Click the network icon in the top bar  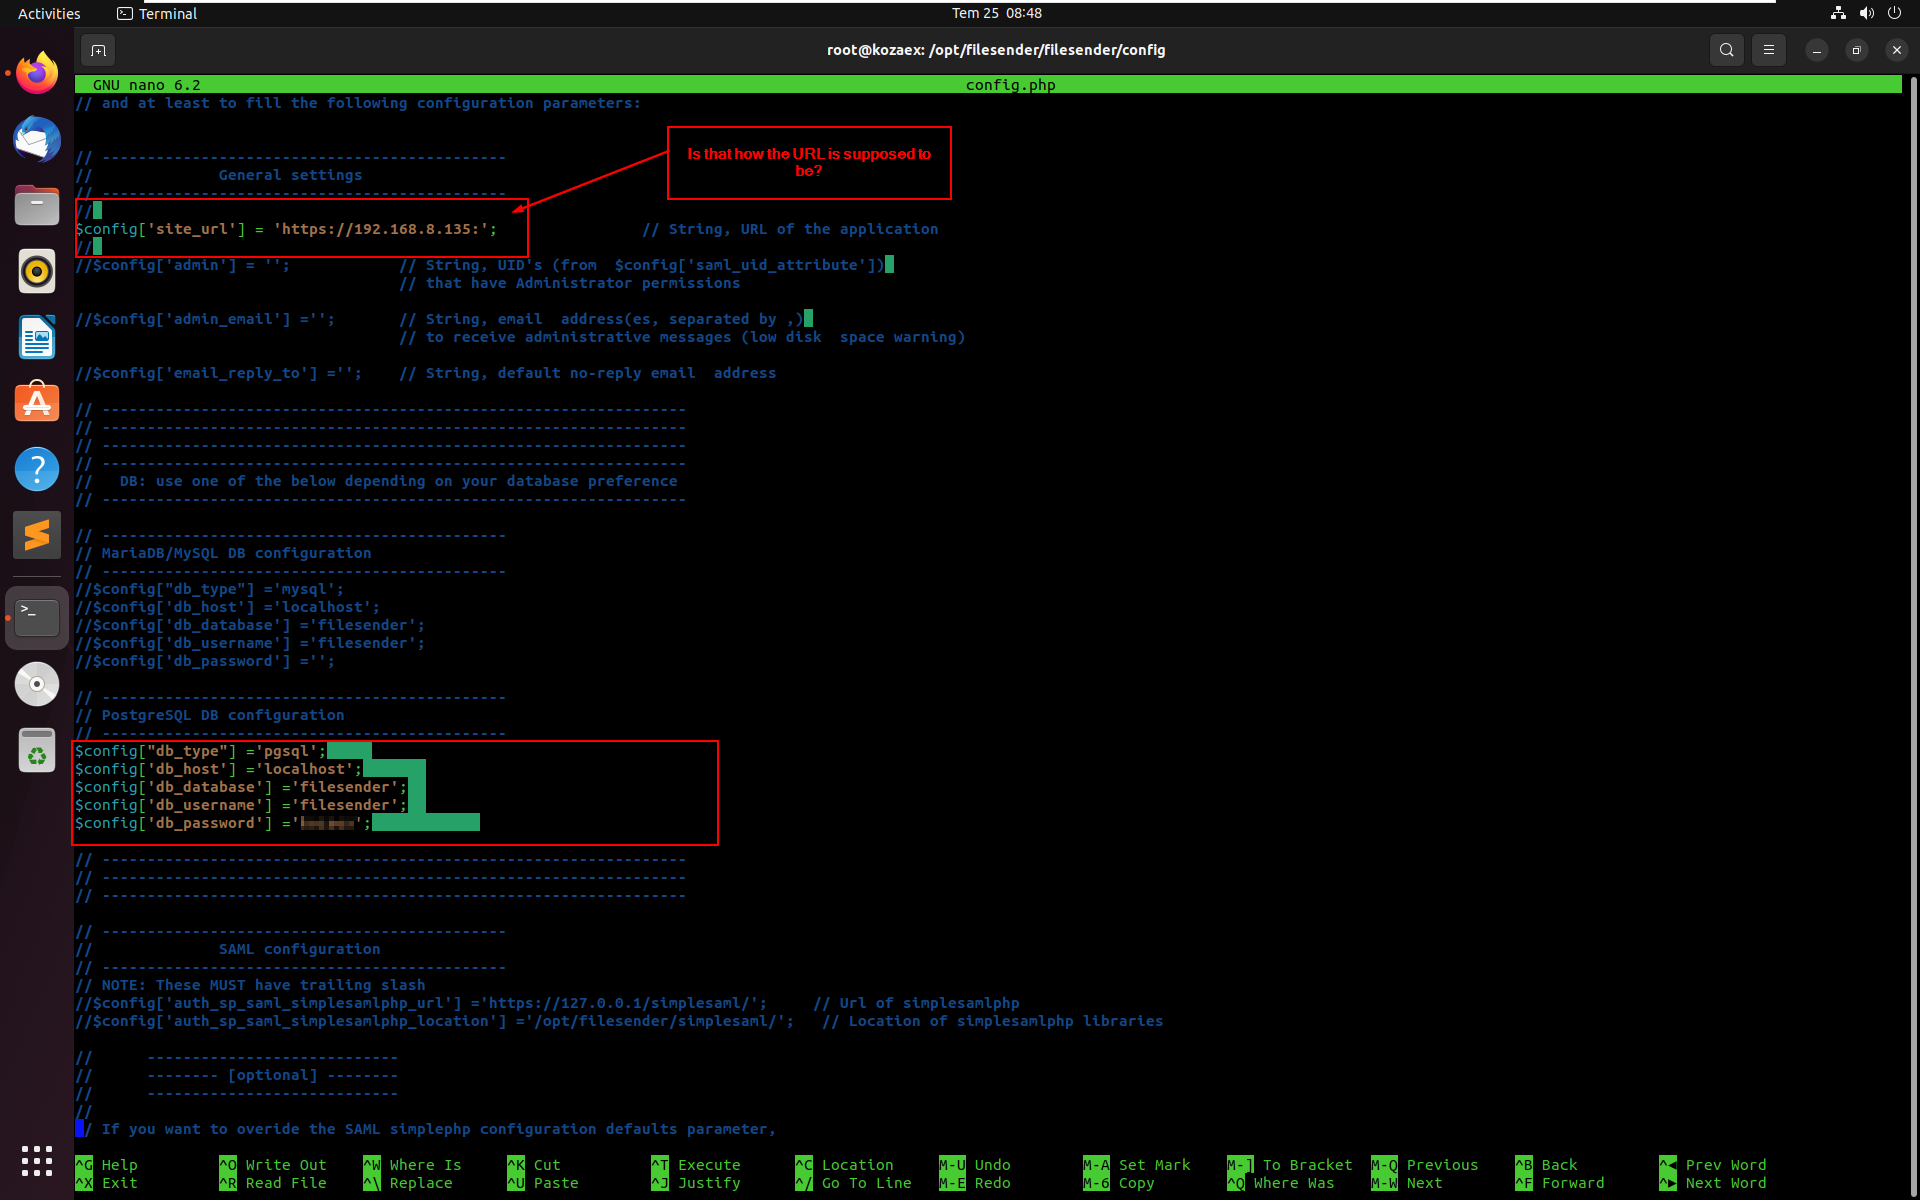tap(1837, 13)
